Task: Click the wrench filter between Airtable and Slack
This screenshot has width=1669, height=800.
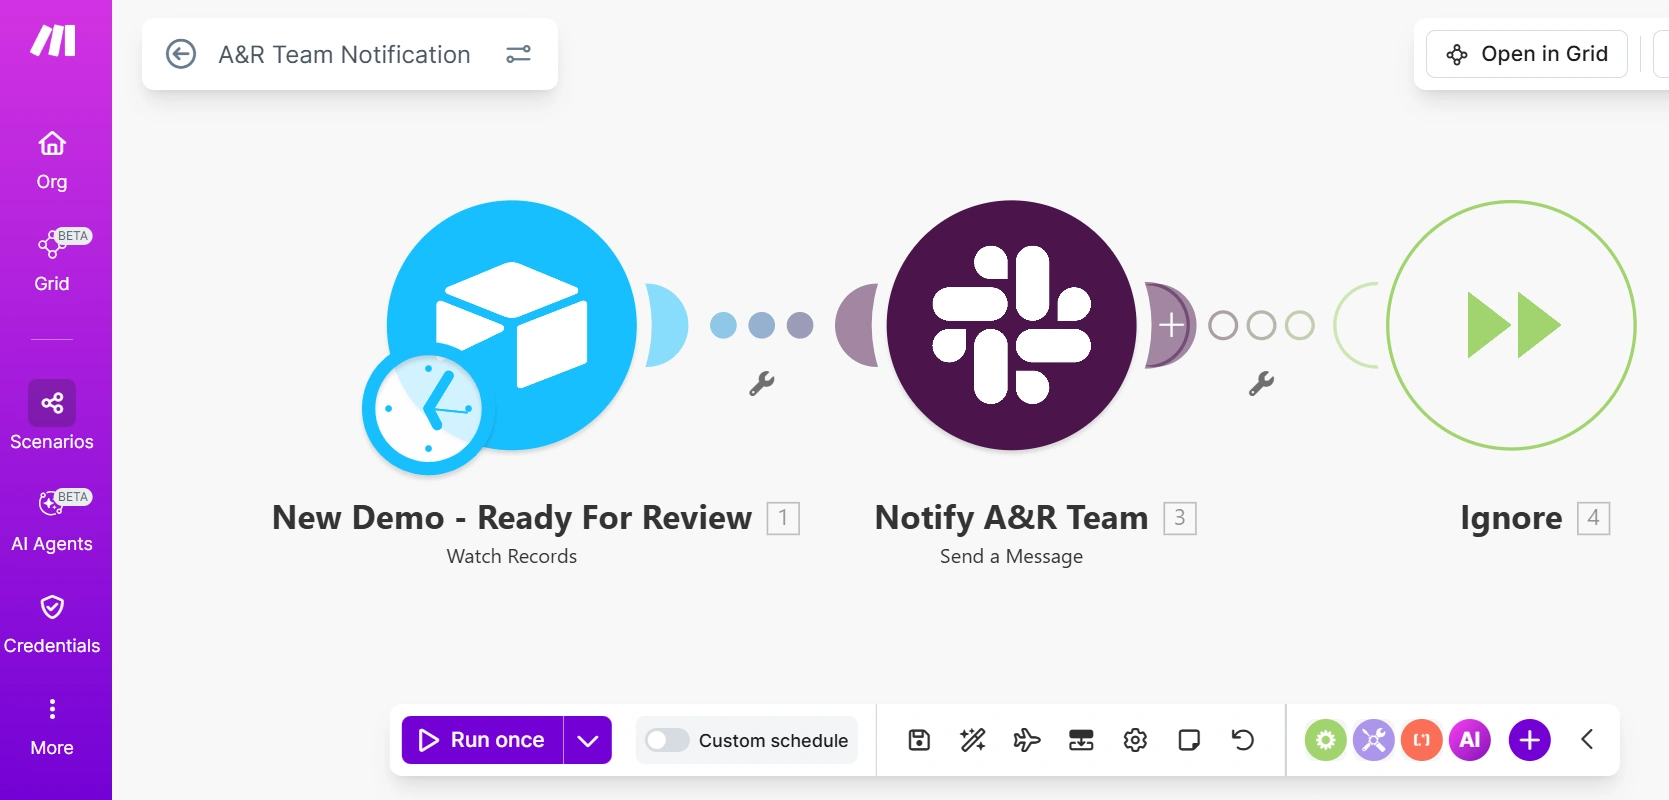Action: [x=762, y=384]
